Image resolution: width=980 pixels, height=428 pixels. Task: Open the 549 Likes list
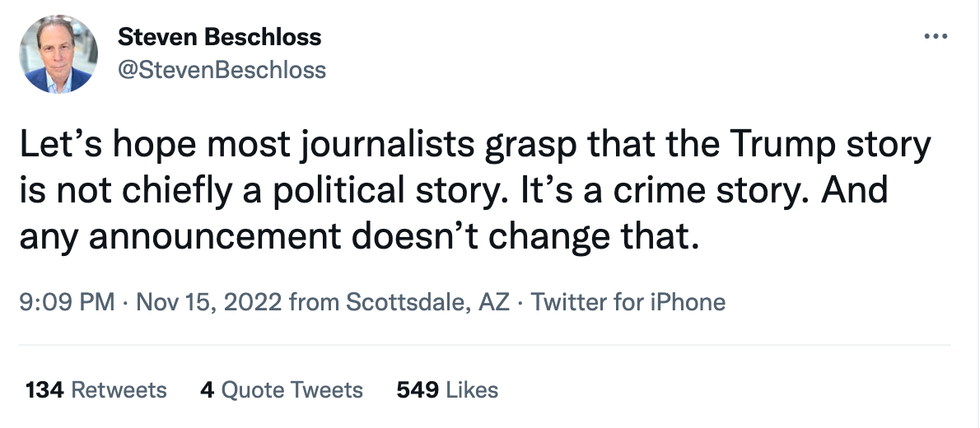click(x=447, y=389)
